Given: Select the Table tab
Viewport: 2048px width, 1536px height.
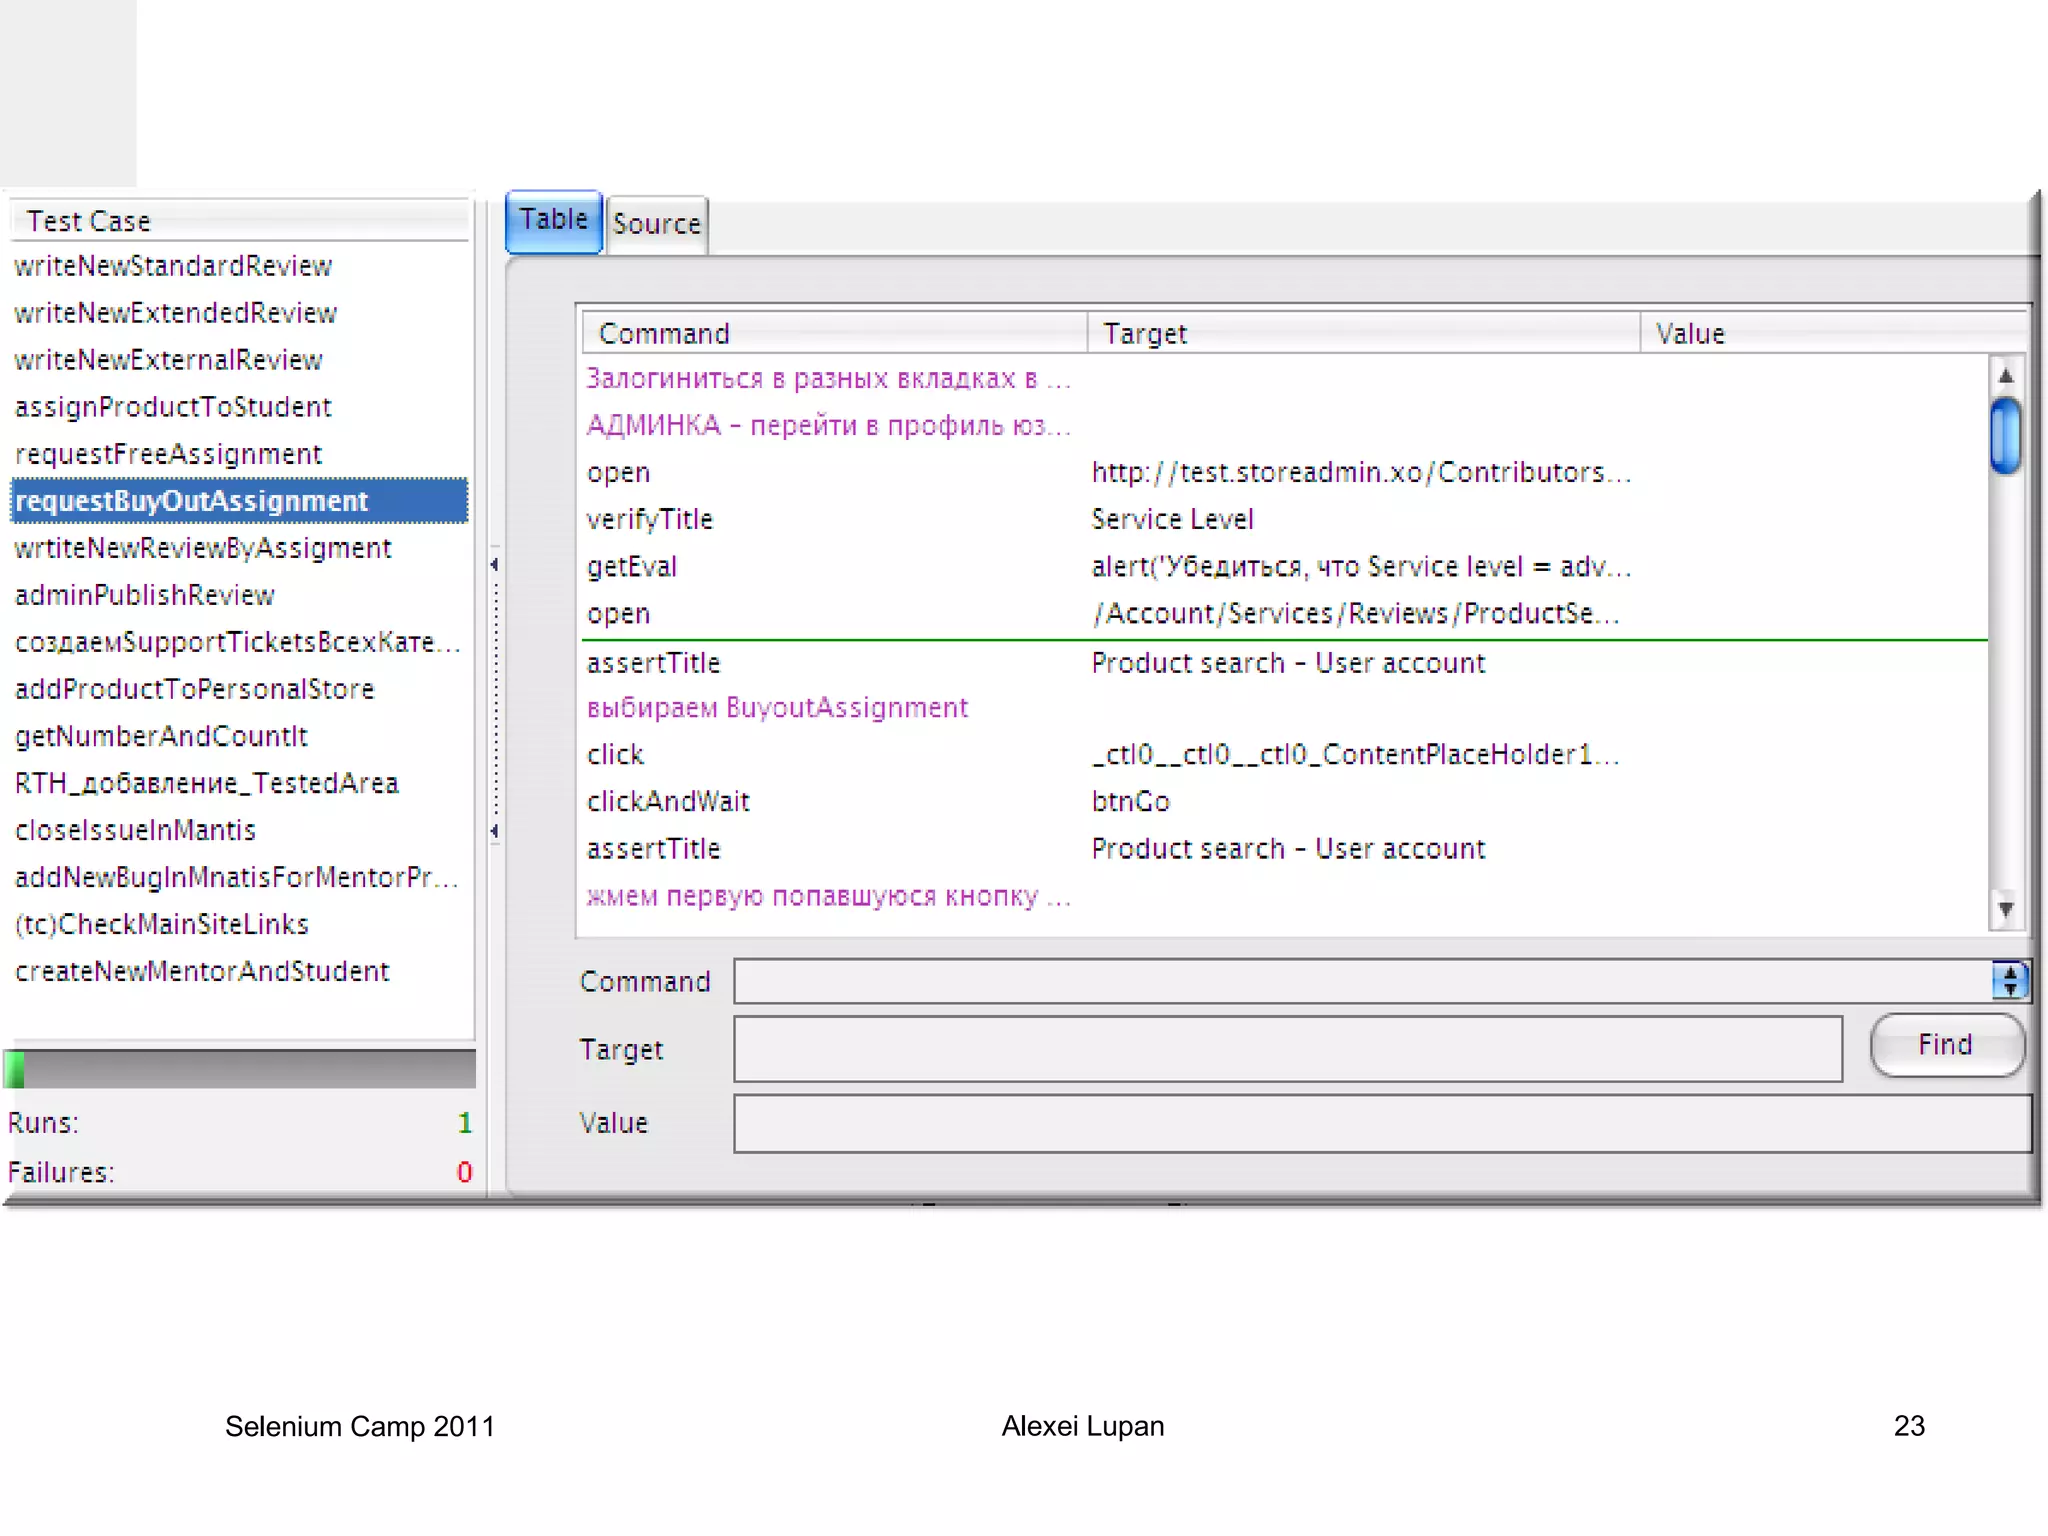Looking at the screenshot, I should point(553,220).
